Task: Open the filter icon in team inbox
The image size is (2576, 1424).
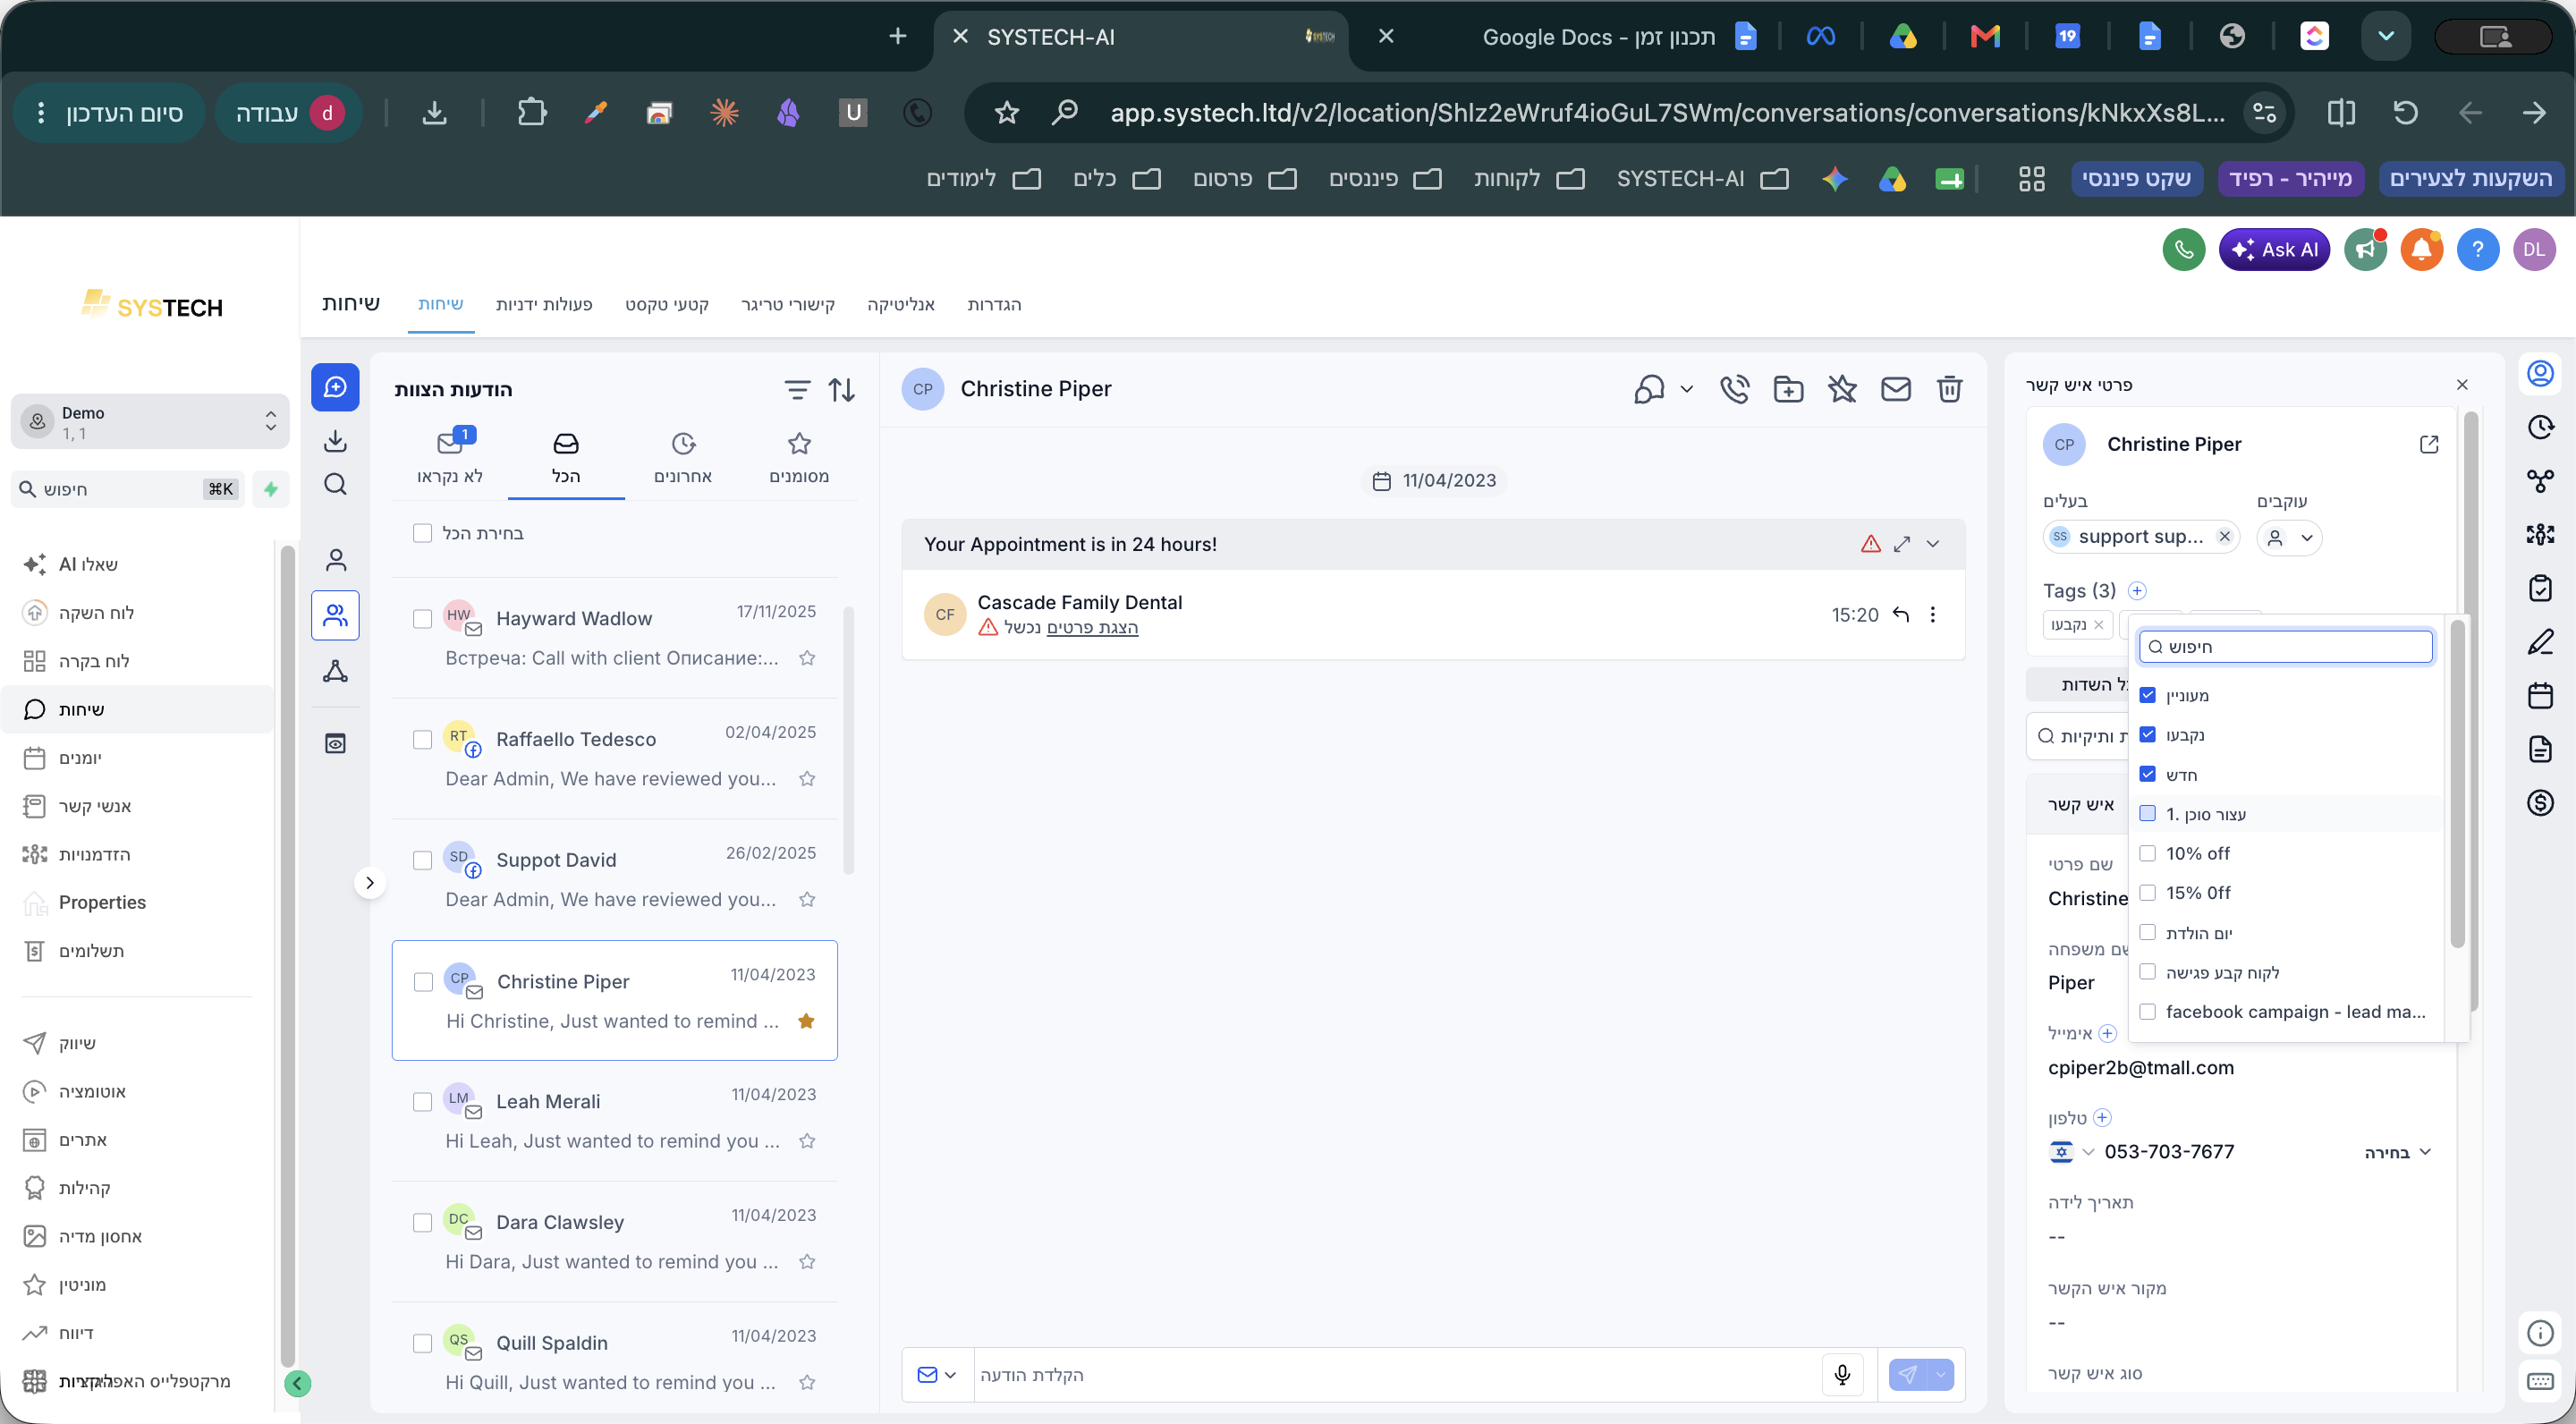Action: pos(797,390)
